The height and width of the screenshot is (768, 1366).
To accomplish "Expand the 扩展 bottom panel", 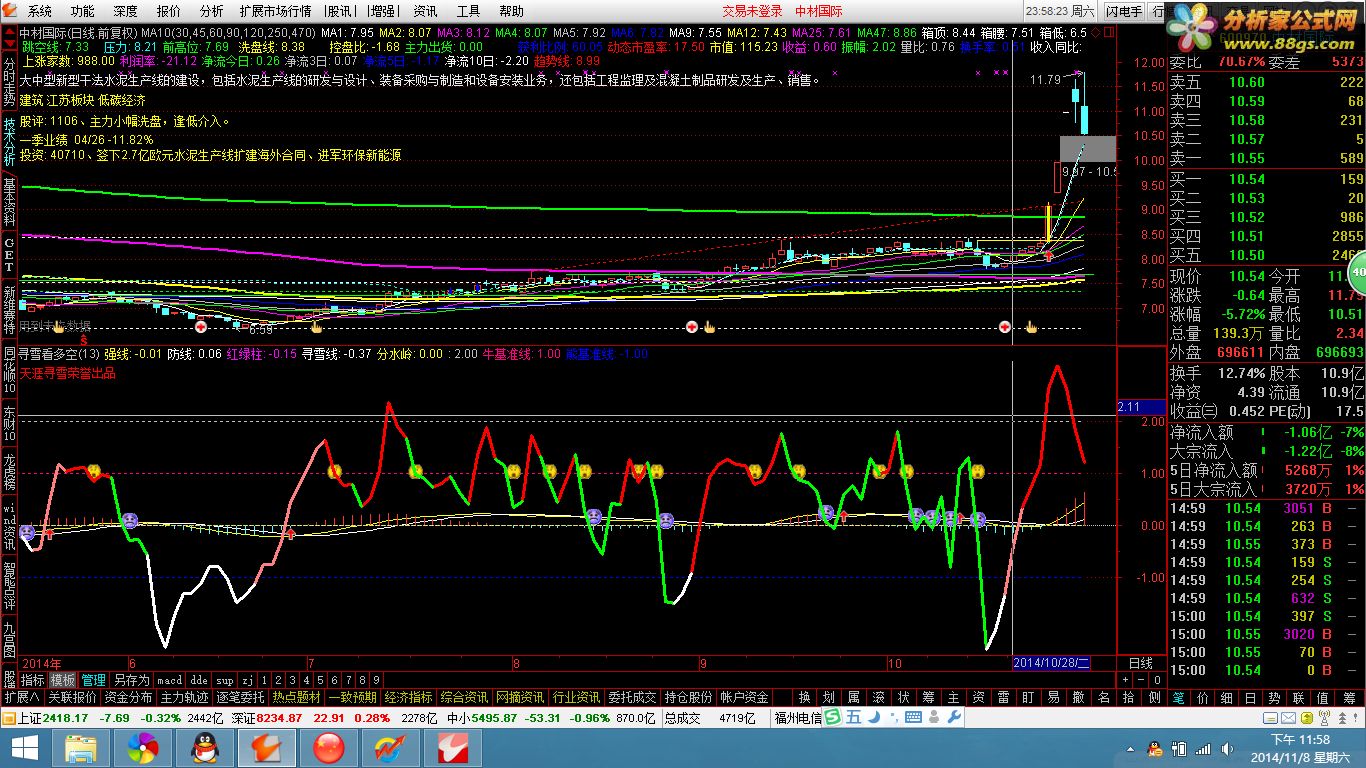I will (x=21, y=697).
